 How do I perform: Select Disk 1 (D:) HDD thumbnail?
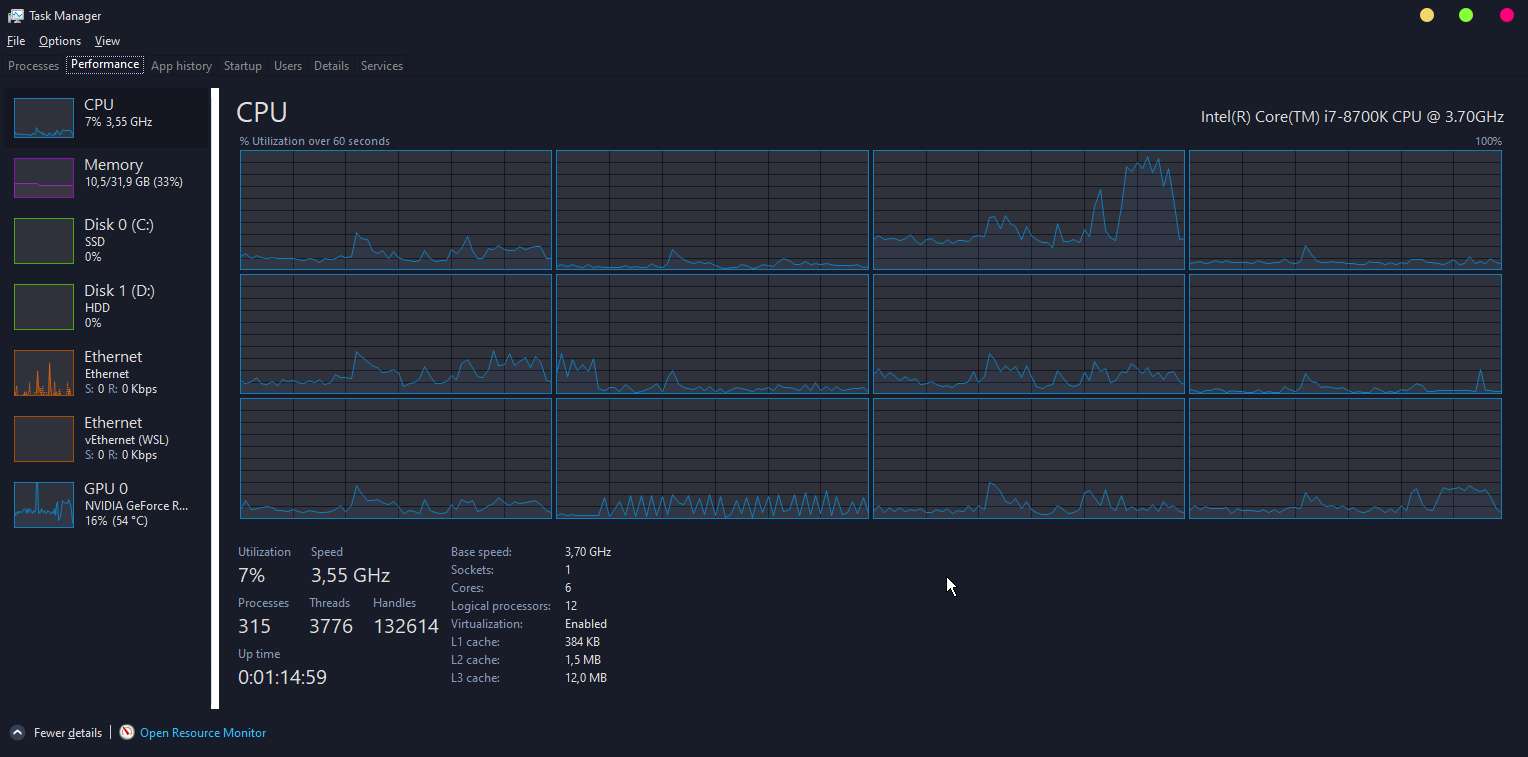point(44,307)
